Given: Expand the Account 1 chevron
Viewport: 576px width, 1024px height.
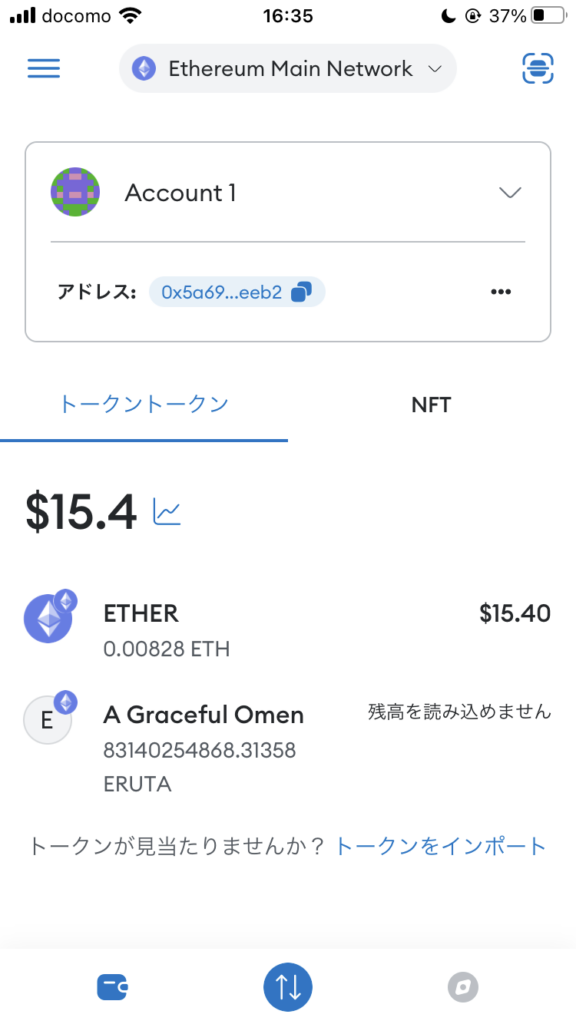Looking at the screenshot, I should click(x=509, y=193).
